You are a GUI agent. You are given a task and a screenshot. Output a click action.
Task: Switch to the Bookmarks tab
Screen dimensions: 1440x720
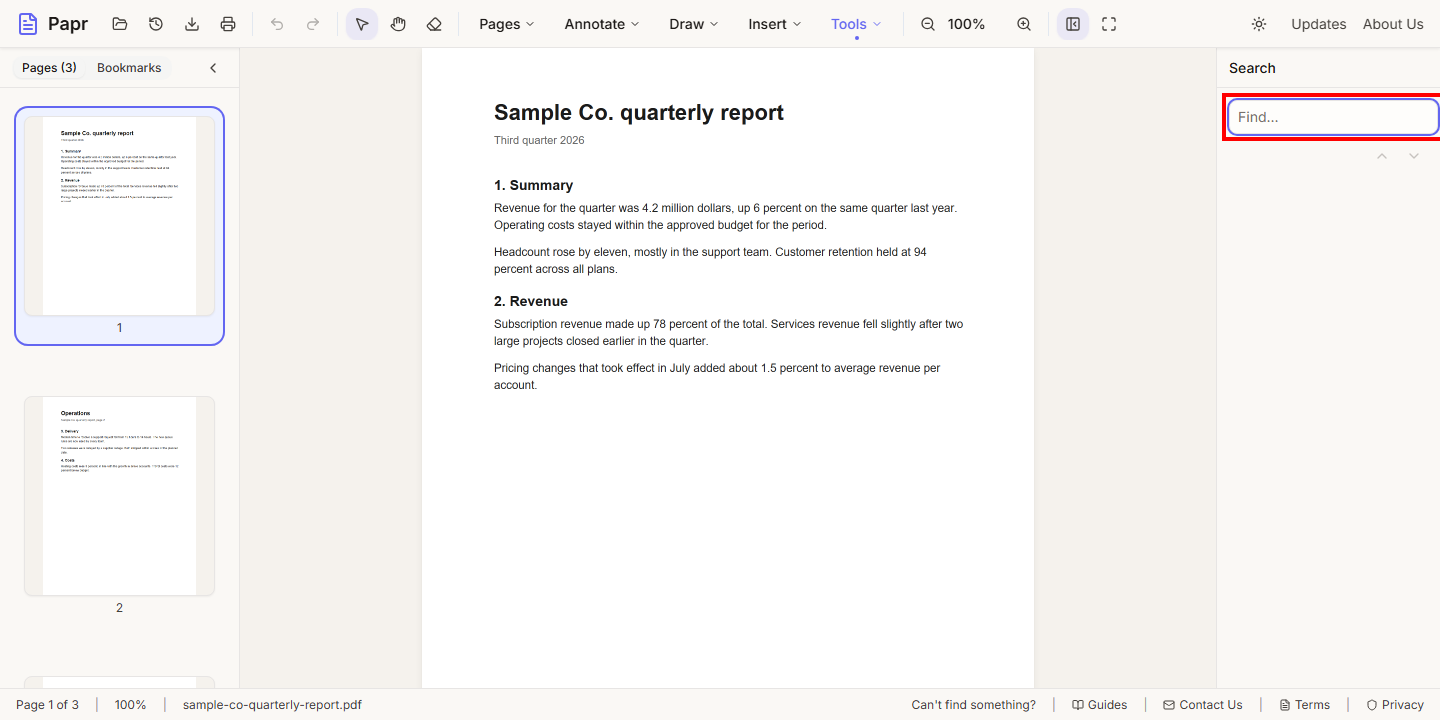tap(129, 68)
